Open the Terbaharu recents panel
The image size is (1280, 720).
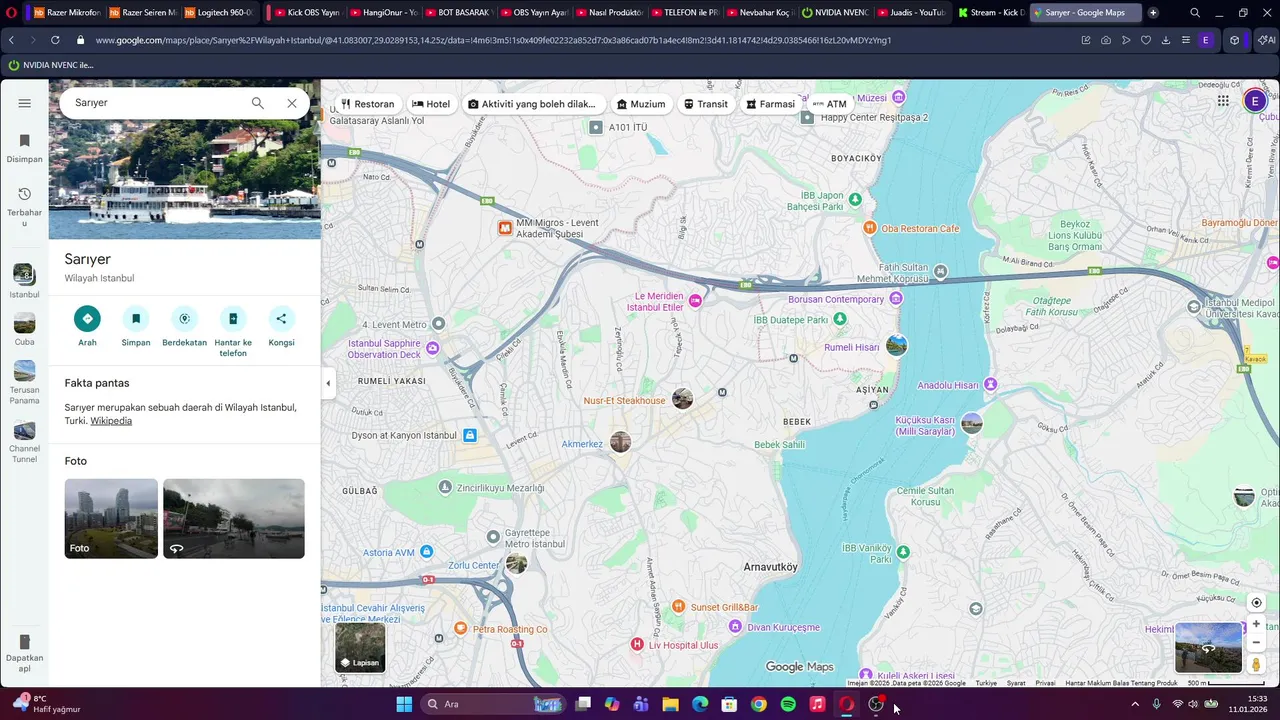tap(24, 205)
